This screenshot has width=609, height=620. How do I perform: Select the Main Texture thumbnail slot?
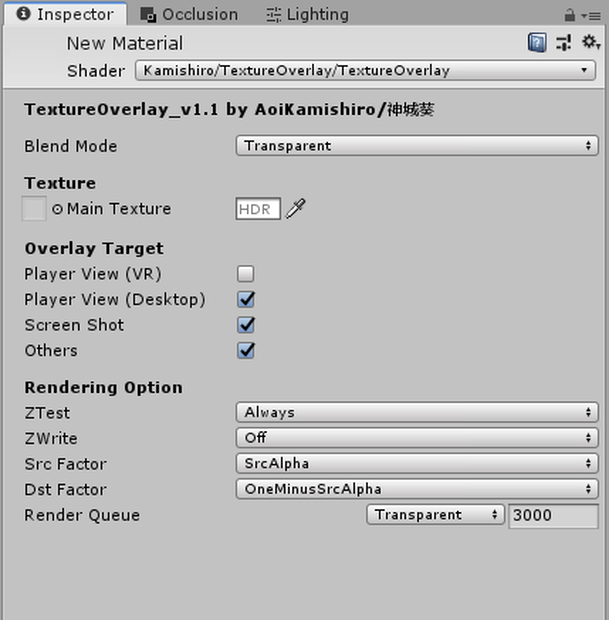coord(34,208)
